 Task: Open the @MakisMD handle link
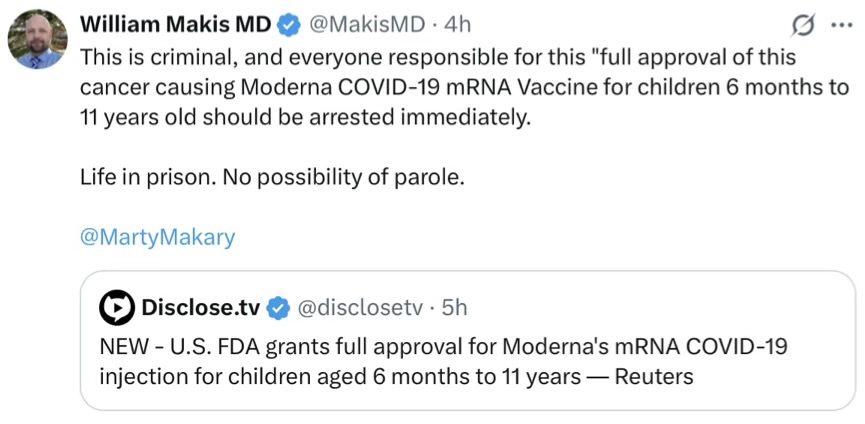coord(366,25)
